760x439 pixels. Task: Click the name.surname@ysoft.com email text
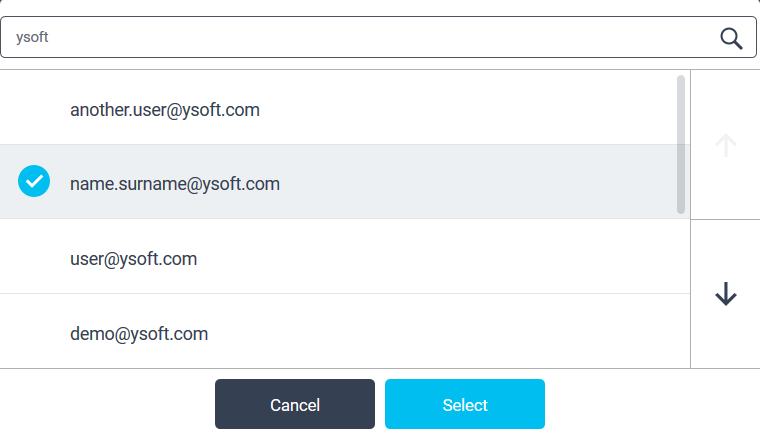coord(175,184)
